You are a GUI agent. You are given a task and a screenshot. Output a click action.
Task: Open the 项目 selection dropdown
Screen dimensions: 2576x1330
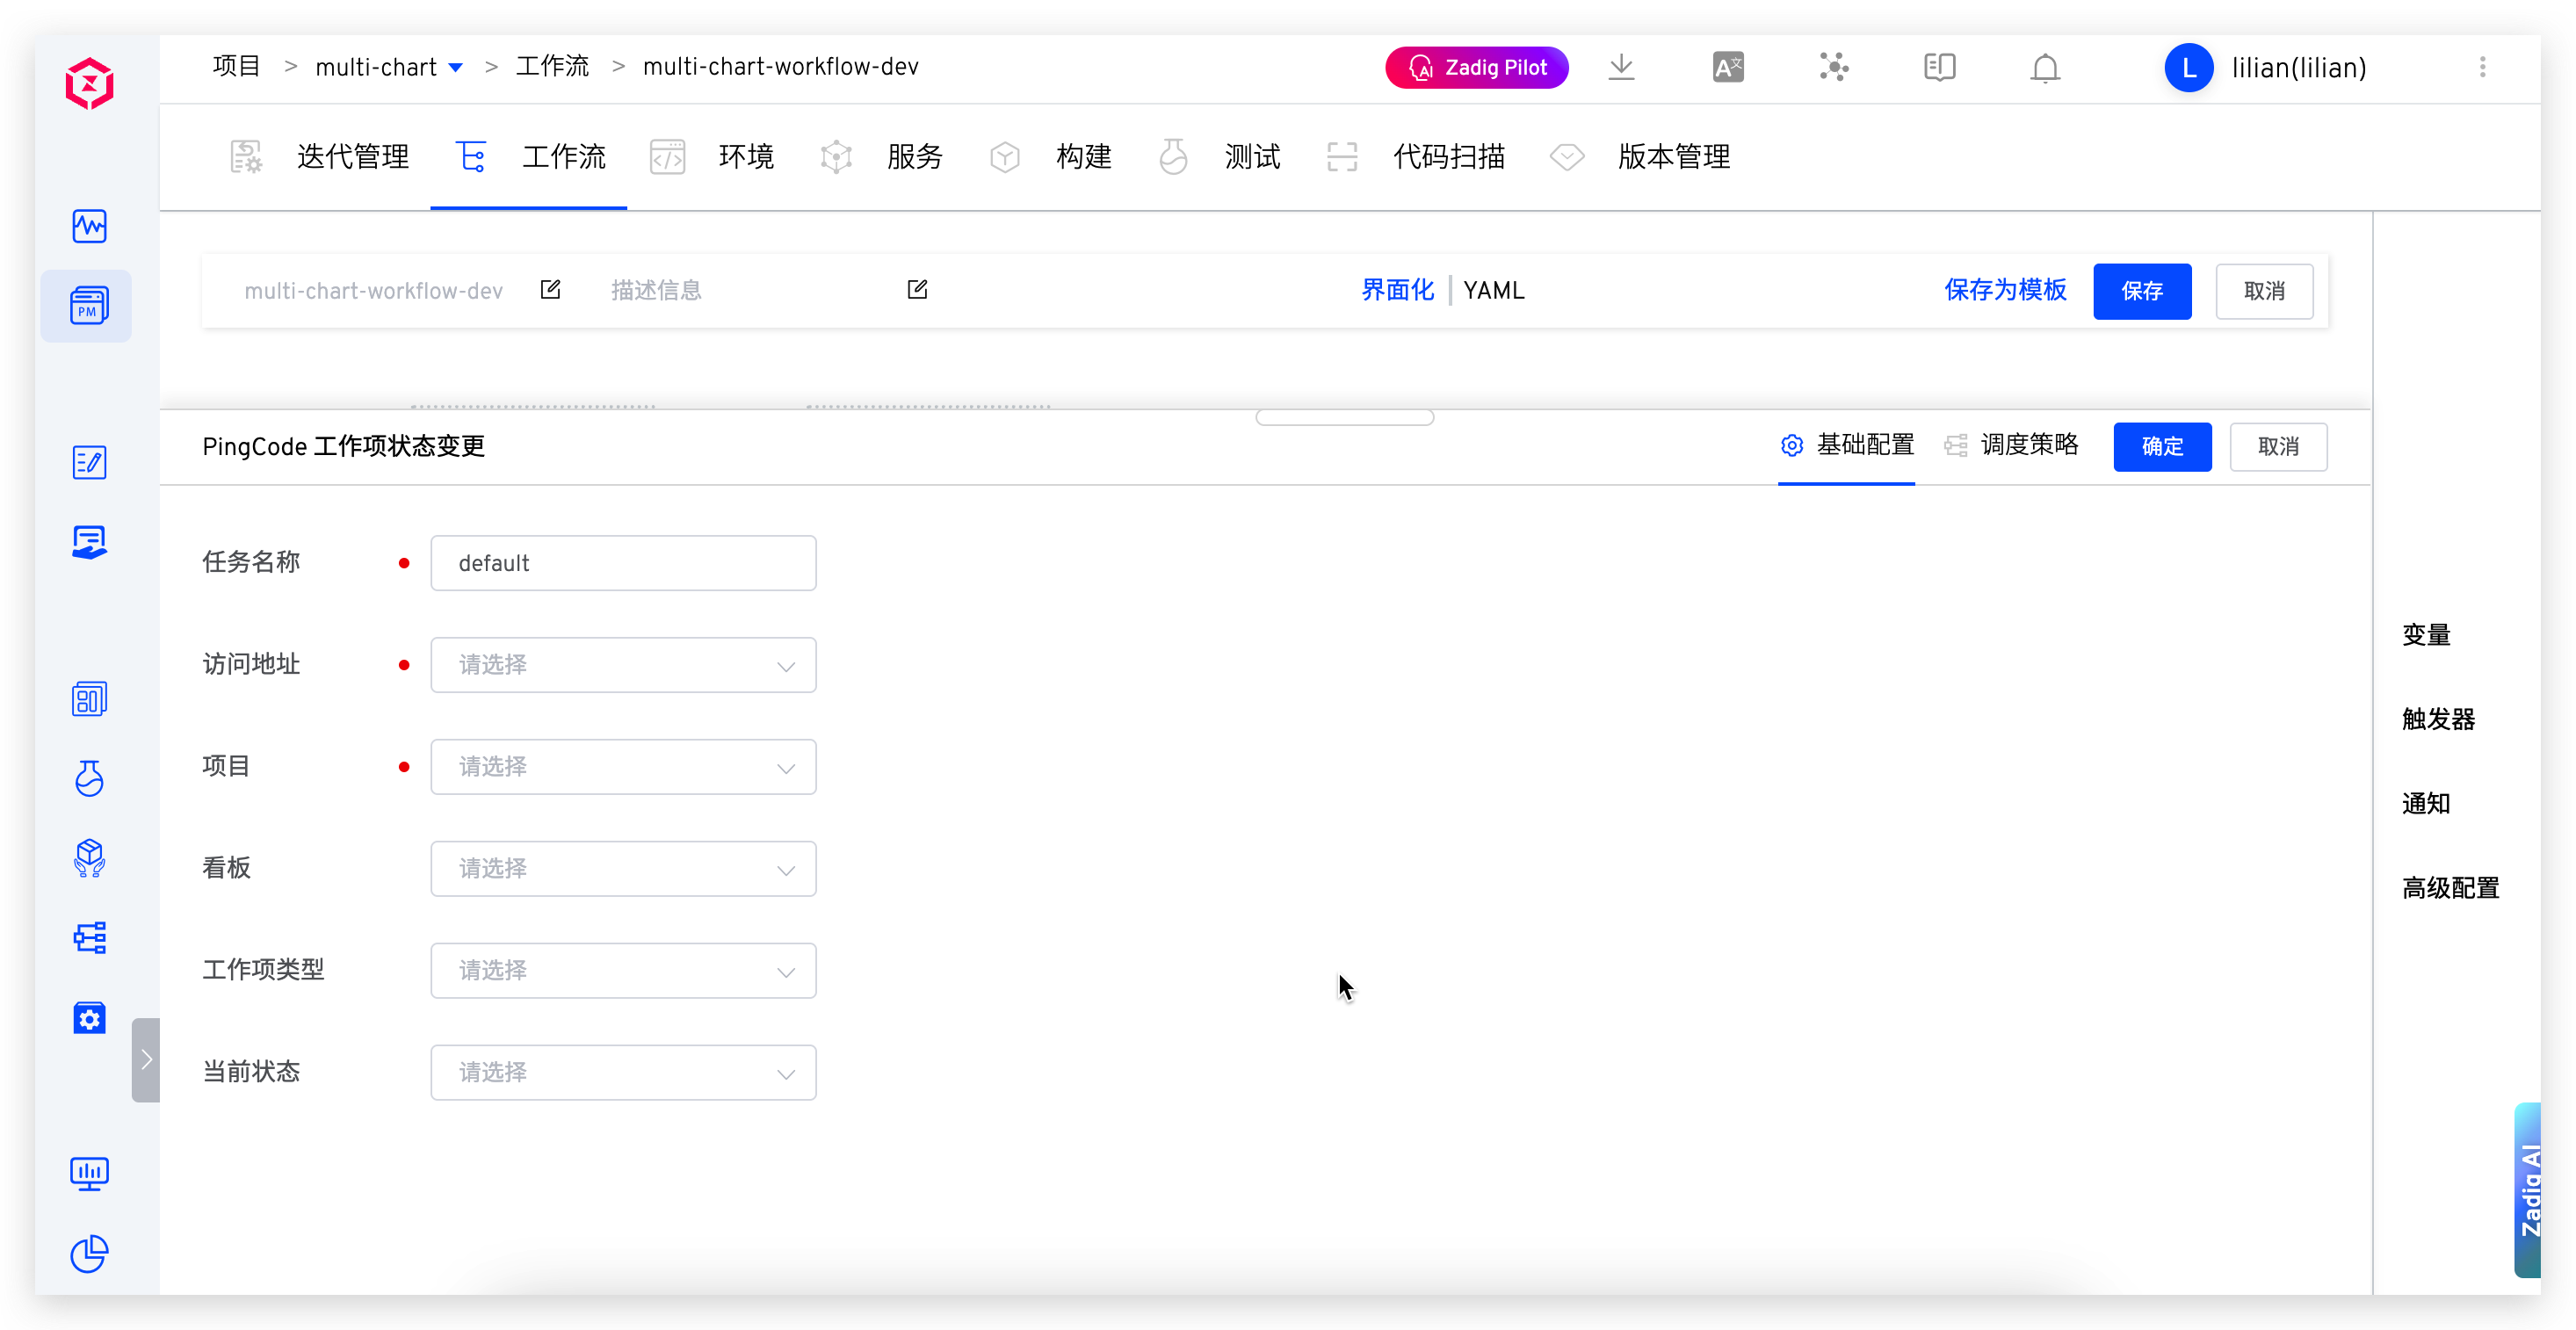tap(623, 766)
